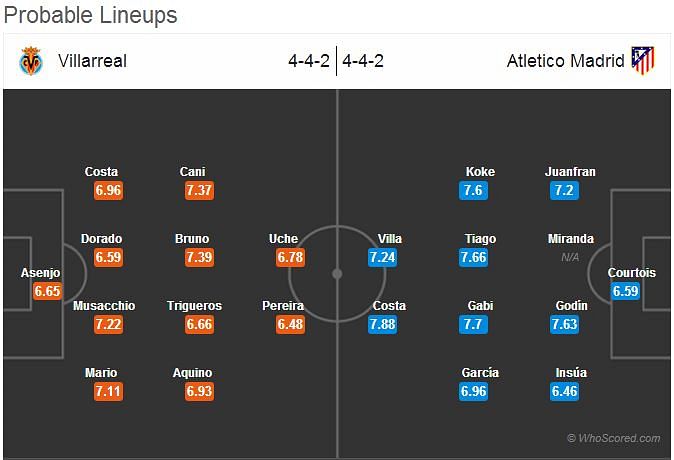Viewport: 674px width, 460px height.
Task: Open the Atletico Madrid team name link
Action: (x=565, y=61)
